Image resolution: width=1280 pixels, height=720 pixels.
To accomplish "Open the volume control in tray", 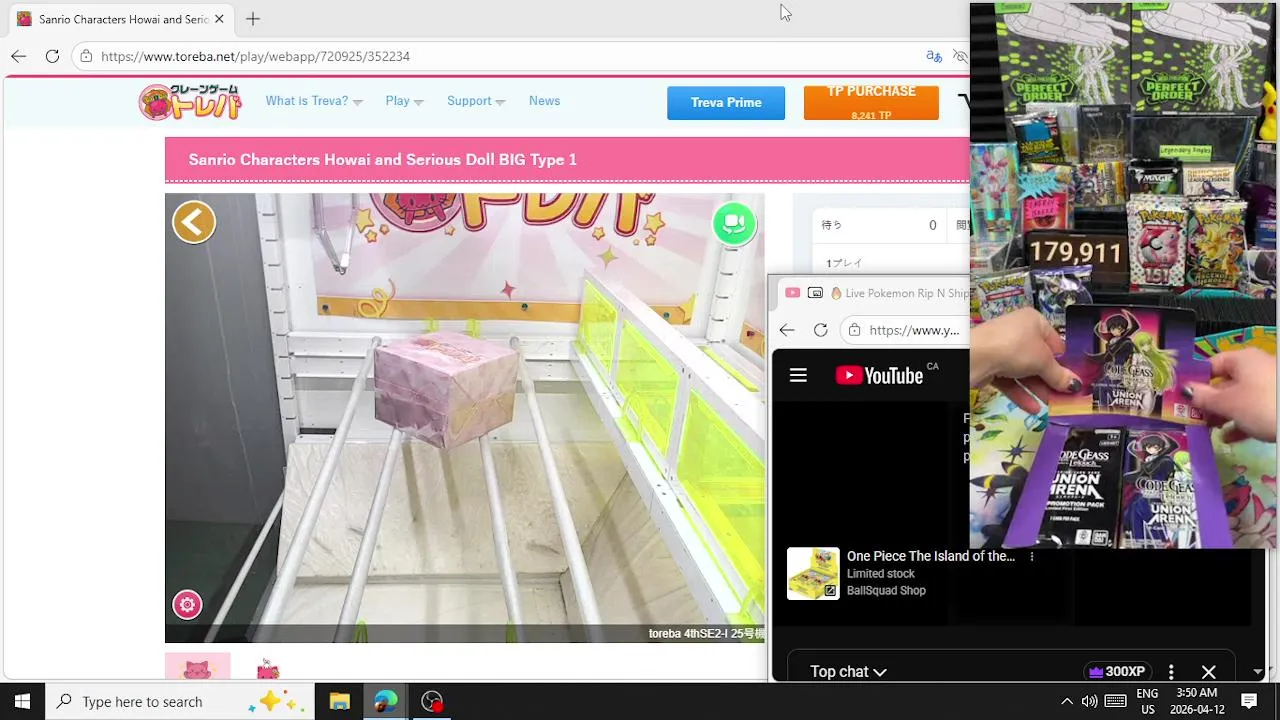I will click(1089, 701).
